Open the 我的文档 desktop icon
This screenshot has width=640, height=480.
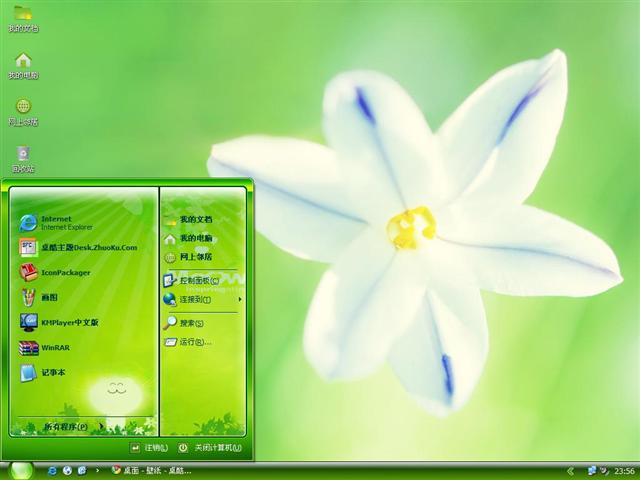(23, 18)
